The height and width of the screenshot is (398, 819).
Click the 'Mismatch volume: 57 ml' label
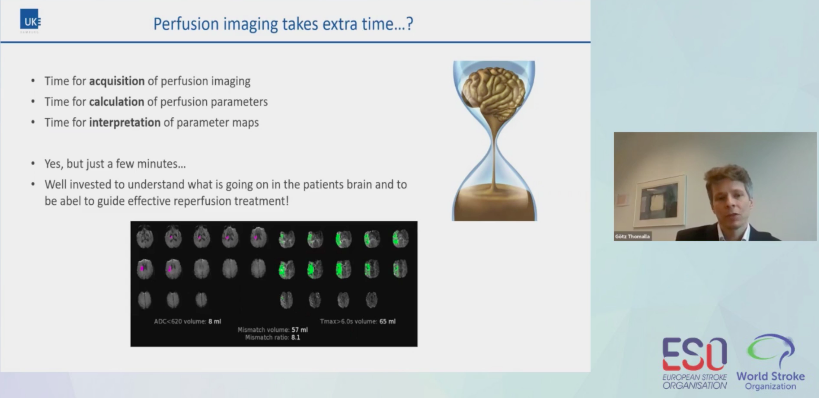273,330
